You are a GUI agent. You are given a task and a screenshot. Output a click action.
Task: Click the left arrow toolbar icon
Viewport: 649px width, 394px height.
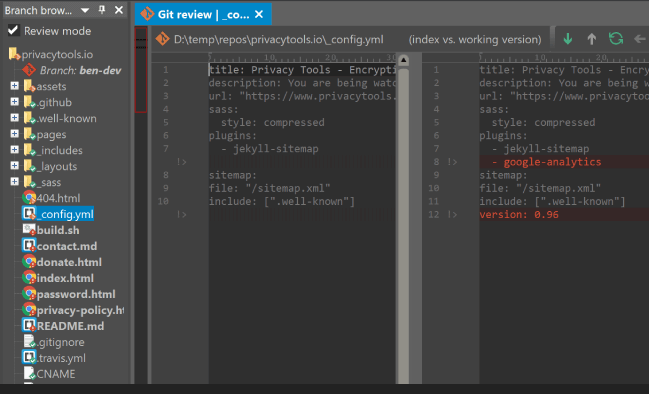pyautogui.click(x=640, y=39)
